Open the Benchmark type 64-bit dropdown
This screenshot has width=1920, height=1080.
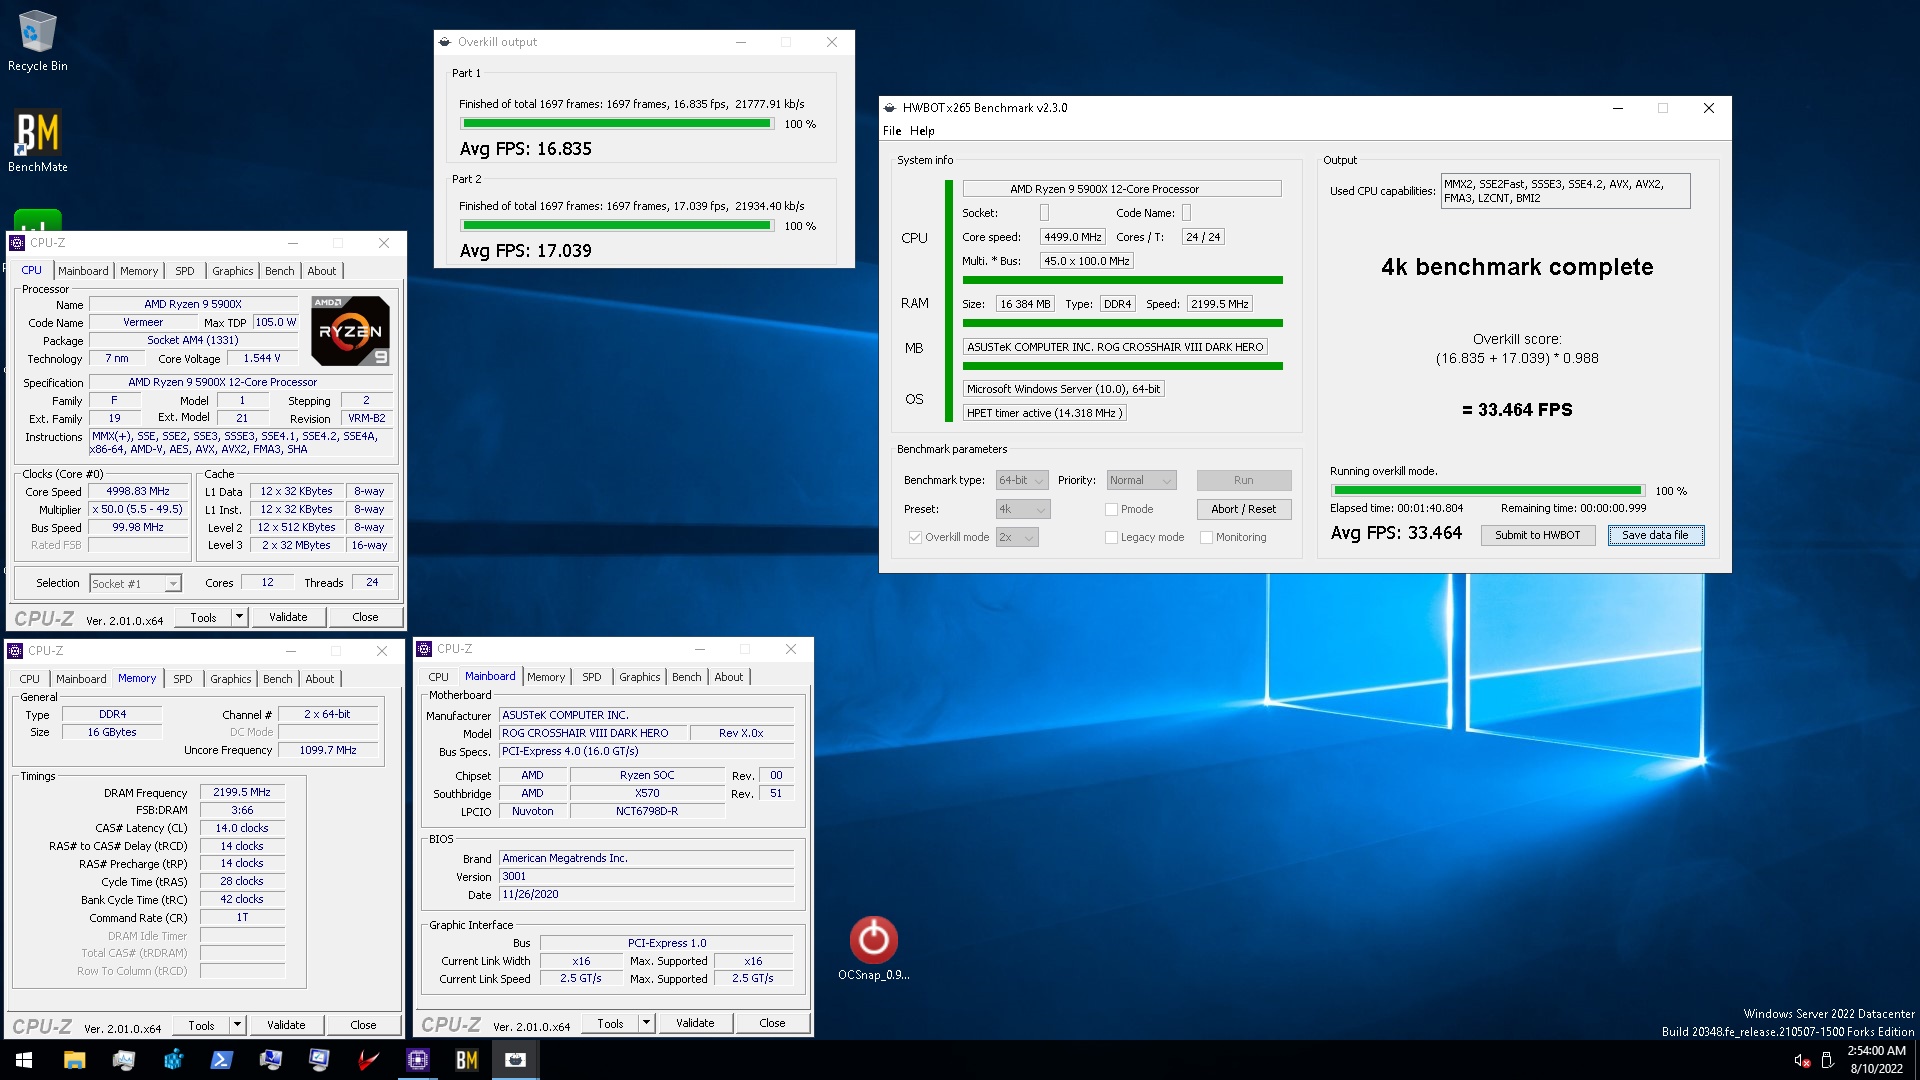point(1022,481)
